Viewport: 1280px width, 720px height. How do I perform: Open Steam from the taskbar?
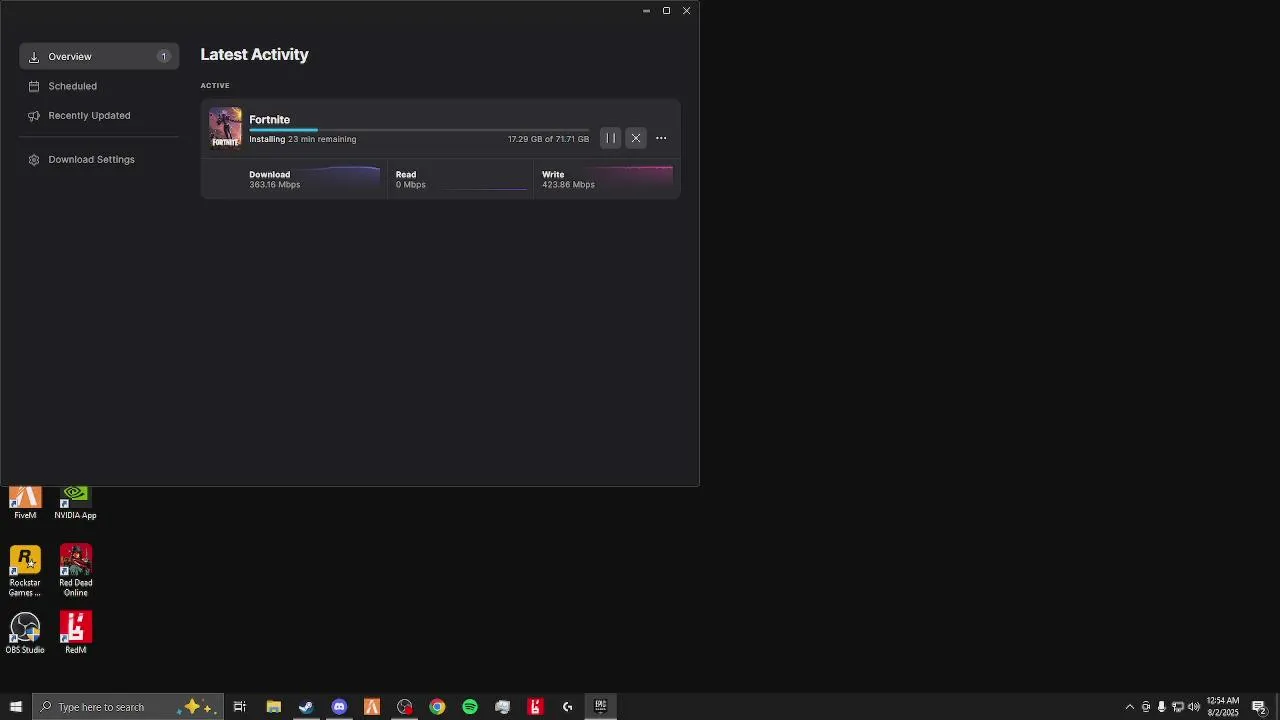306,707
